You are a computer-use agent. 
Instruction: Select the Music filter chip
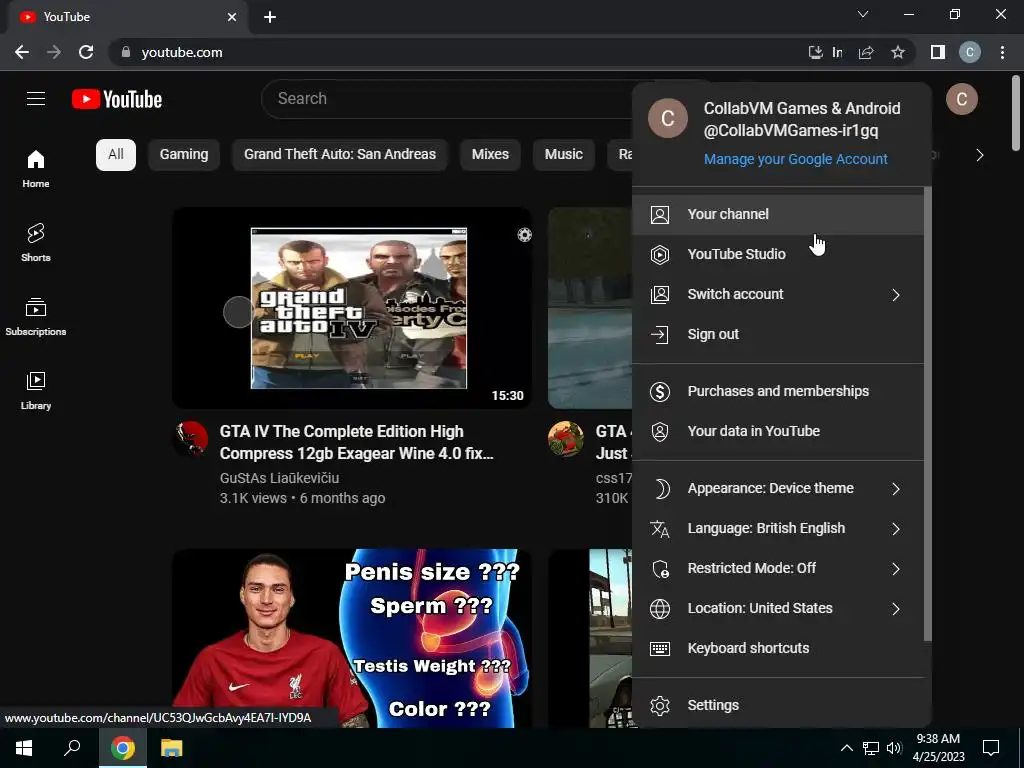click(564, 155)
